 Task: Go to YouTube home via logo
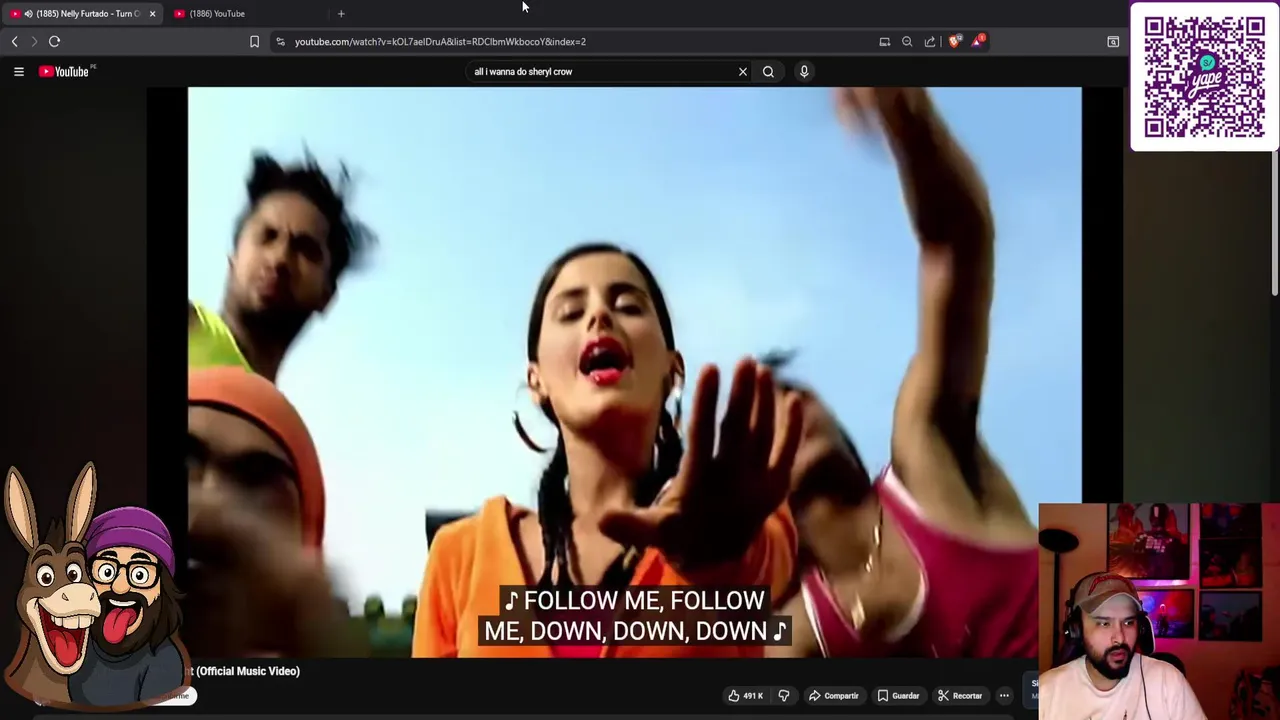66,71
